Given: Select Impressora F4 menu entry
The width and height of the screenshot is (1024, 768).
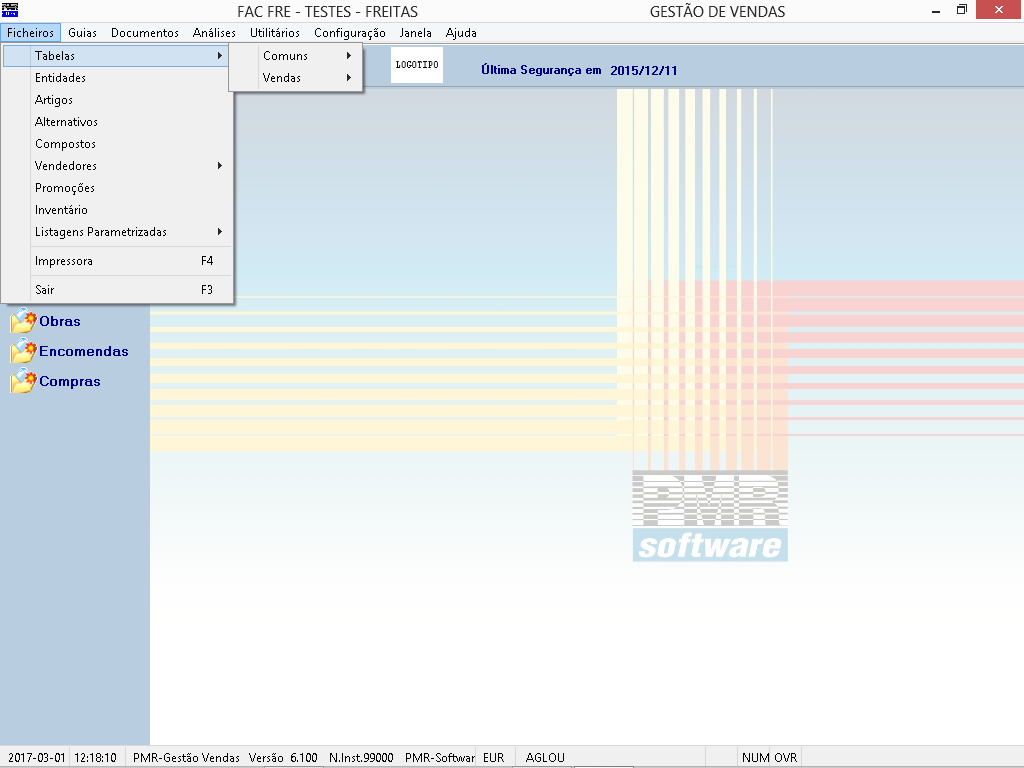Looking at the screenshot, I should pos(118,261).
